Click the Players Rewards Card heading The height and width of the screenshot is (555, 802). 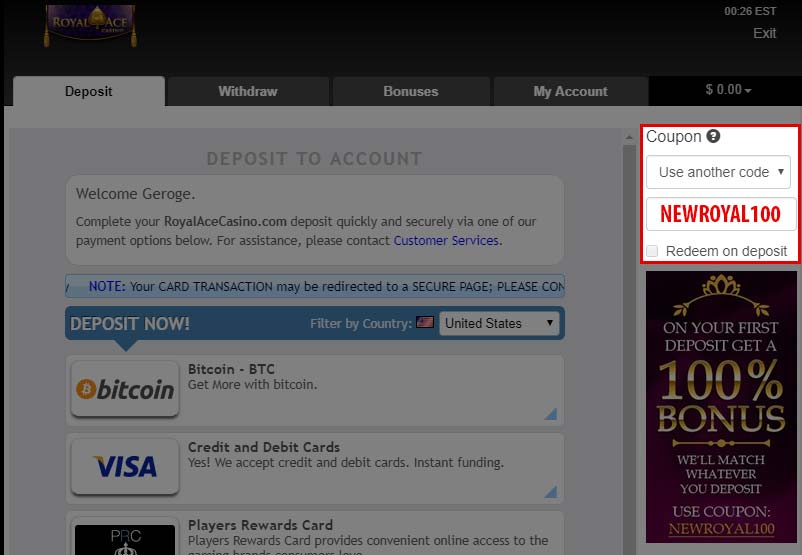click(x=260, y=525)
